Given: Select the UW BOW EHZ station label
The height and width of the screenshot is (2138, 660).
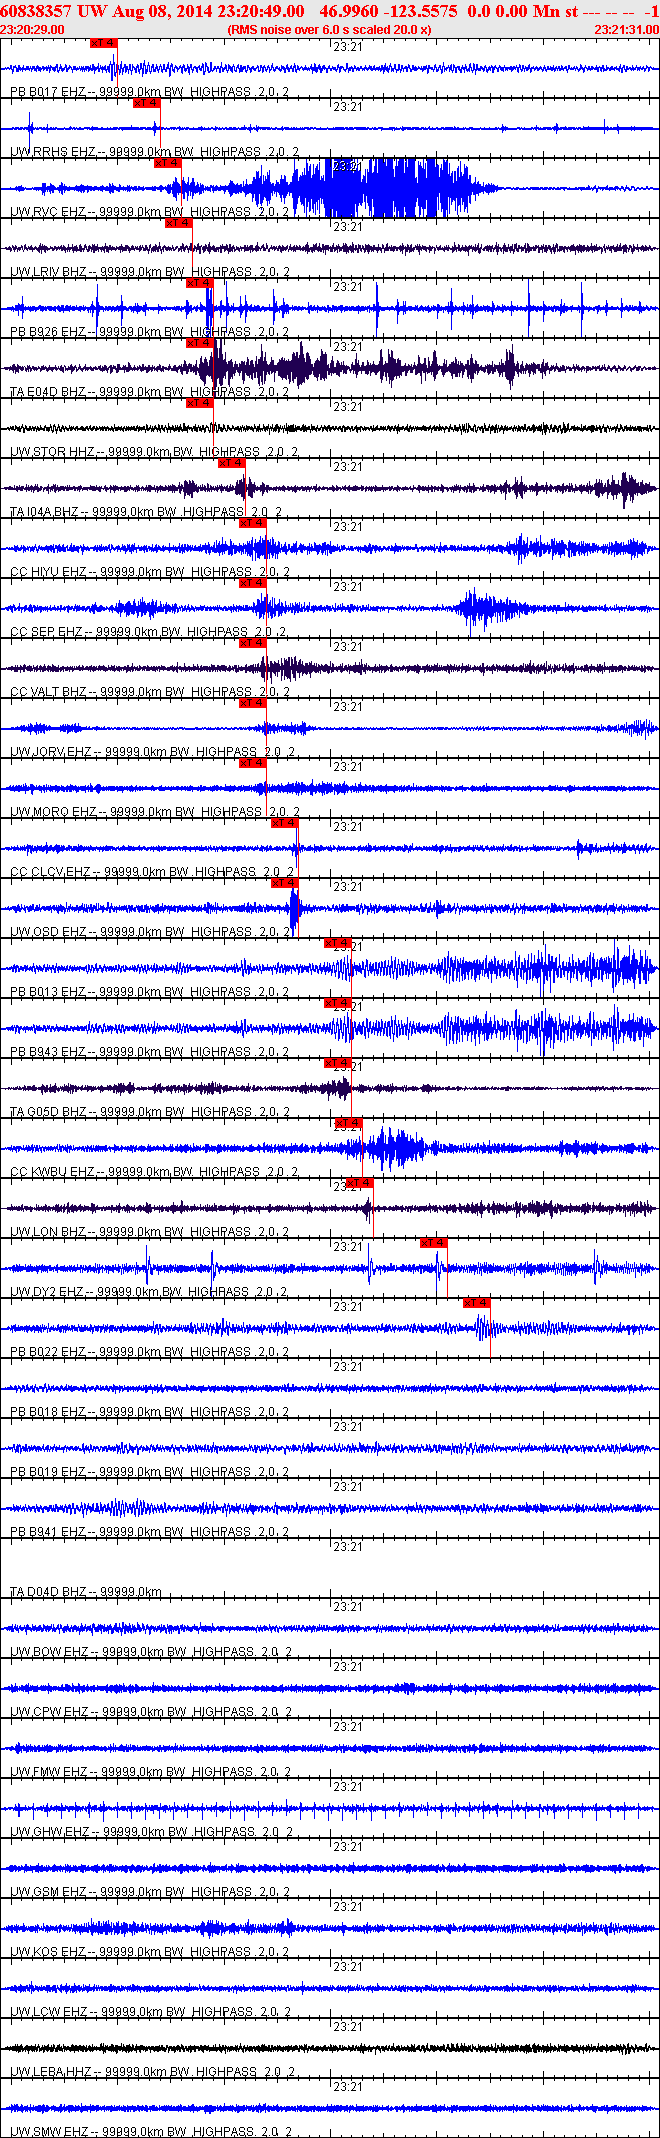Looking at the screenshot, I should [151, 1652].
